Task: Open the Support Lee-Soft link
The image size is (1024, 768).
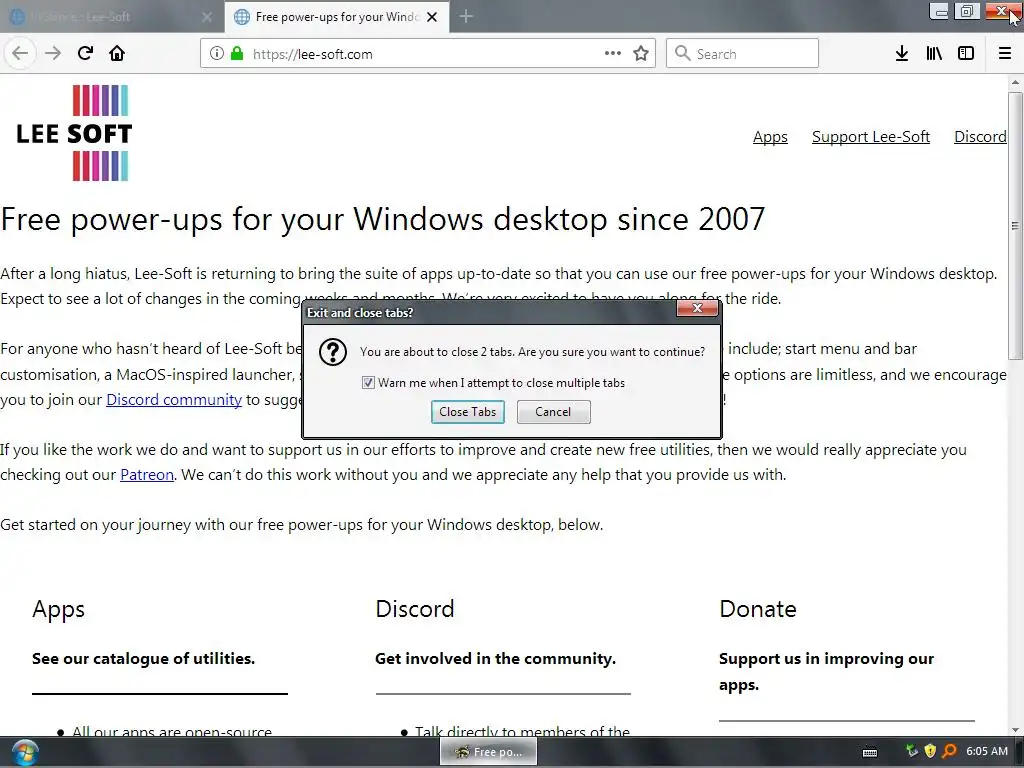Action: click(x=871, y=136)
